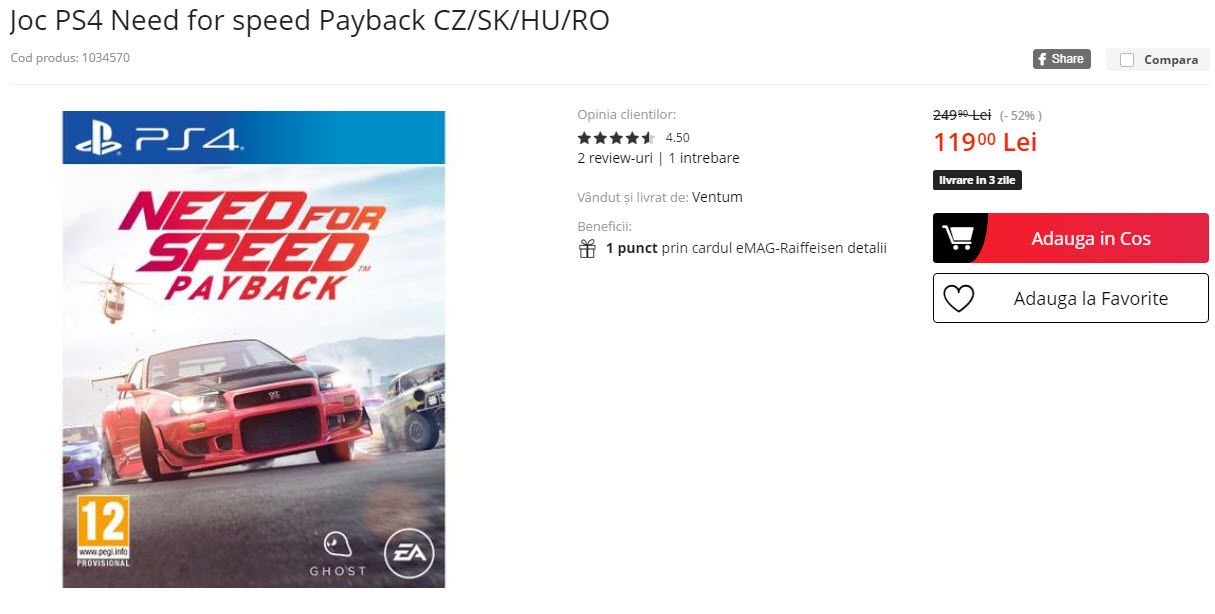Click the gift box benefits icon

tap(587, 248)
